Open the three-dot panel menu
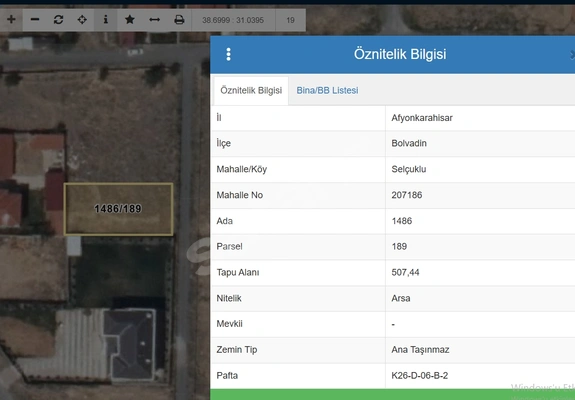 tap(228, 54)
